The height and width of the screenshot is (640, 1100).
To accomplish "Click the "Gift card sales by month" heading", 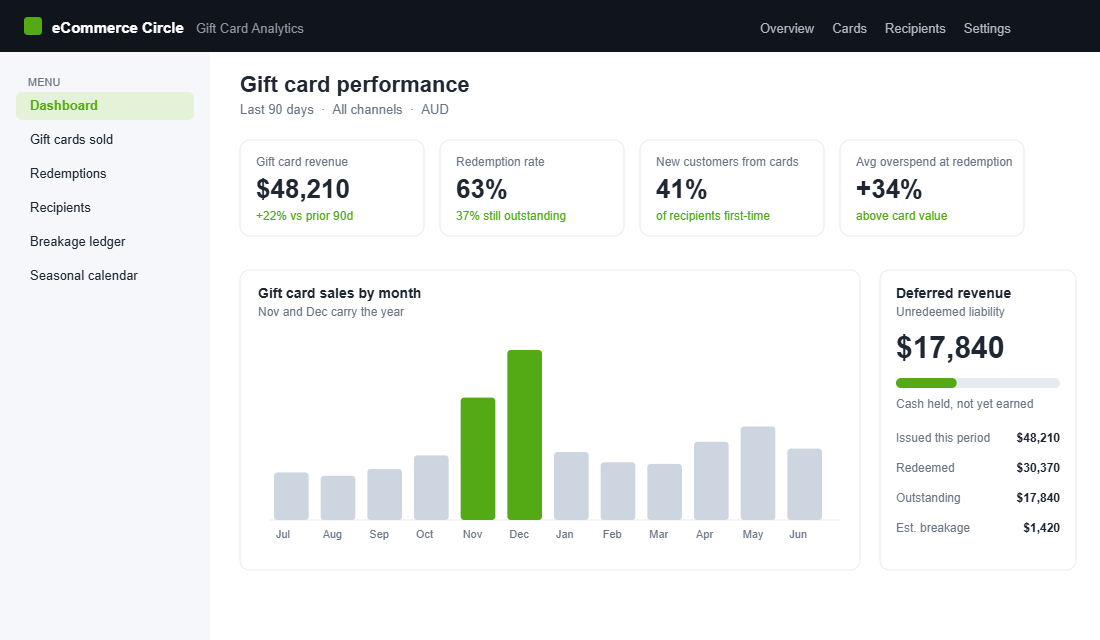I will click(x=340, y=293).
